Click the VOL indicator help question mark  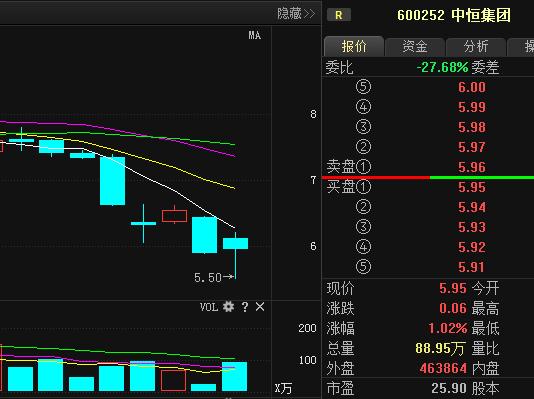(x=245, y=307)
